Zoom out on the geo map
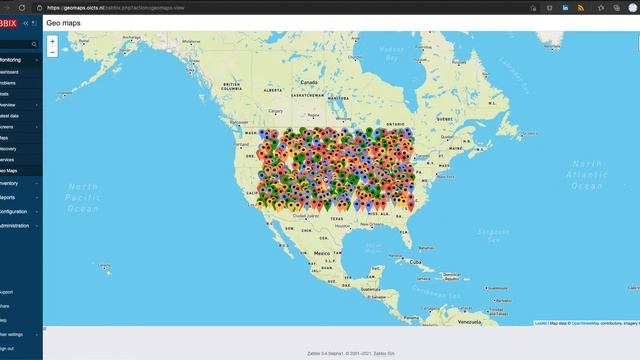Viewport: 640px width, 360px height. pyautogui.click(x=52, y=52)
